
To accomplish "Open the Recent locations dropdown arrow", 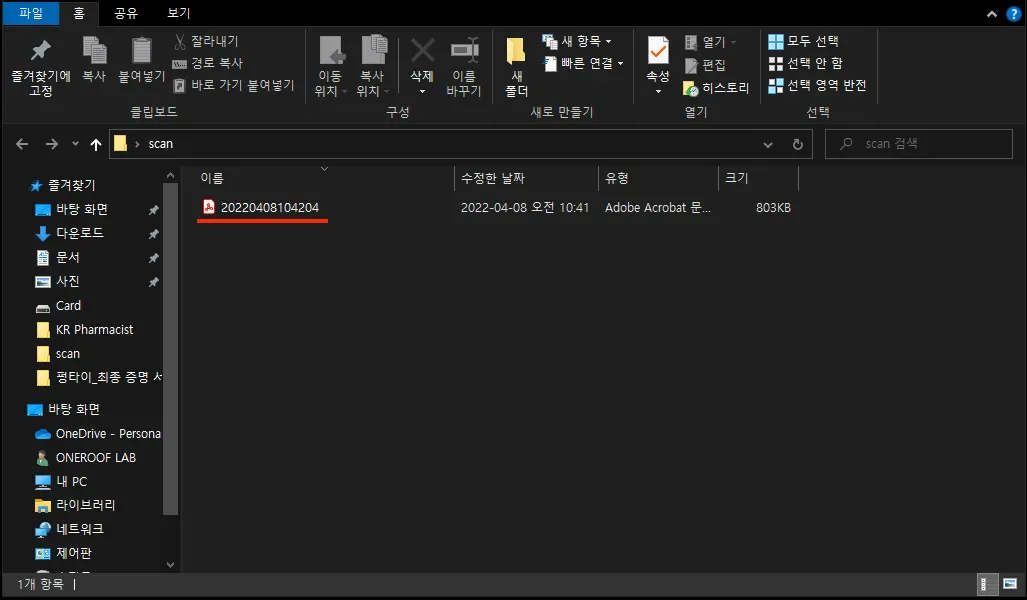I will click(75, 144).
